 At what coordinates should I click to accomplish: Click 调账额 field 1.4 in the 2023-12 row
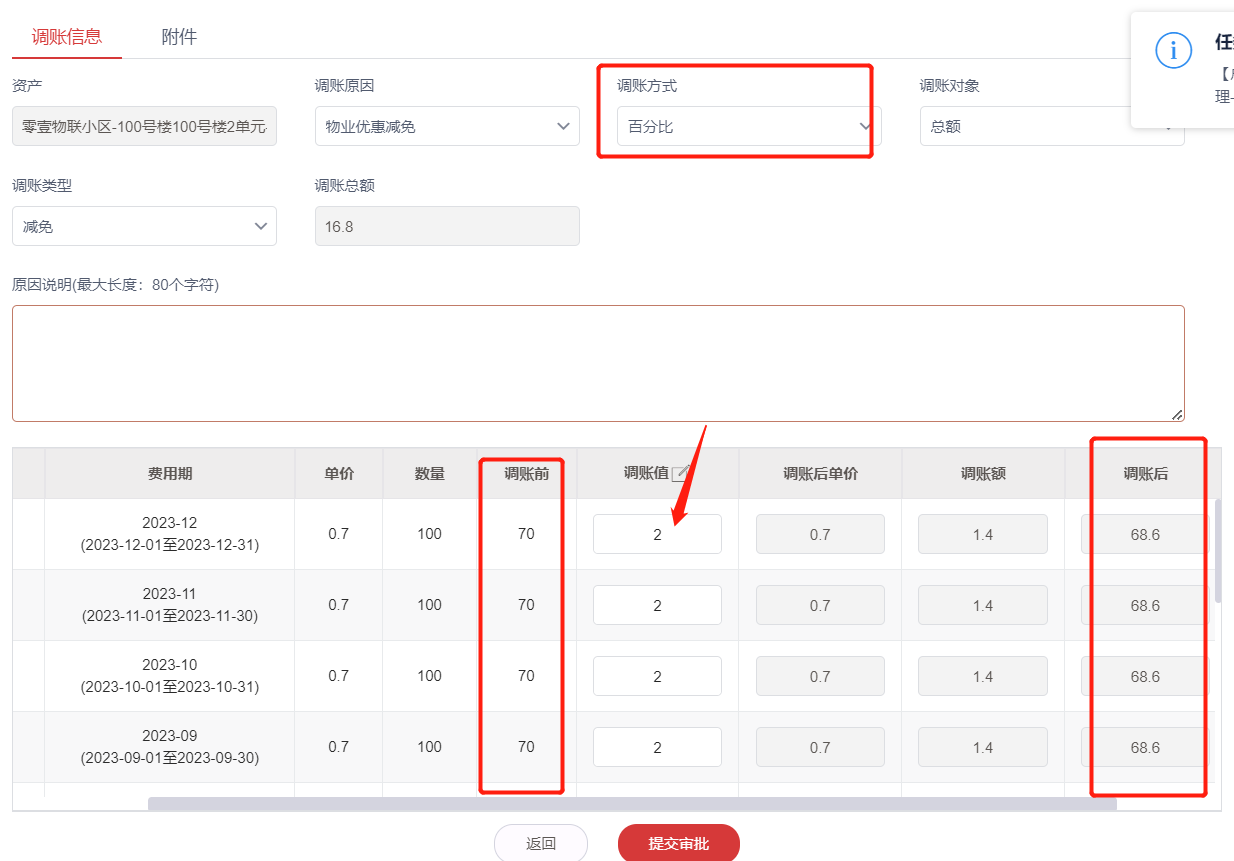click(983, 534)
